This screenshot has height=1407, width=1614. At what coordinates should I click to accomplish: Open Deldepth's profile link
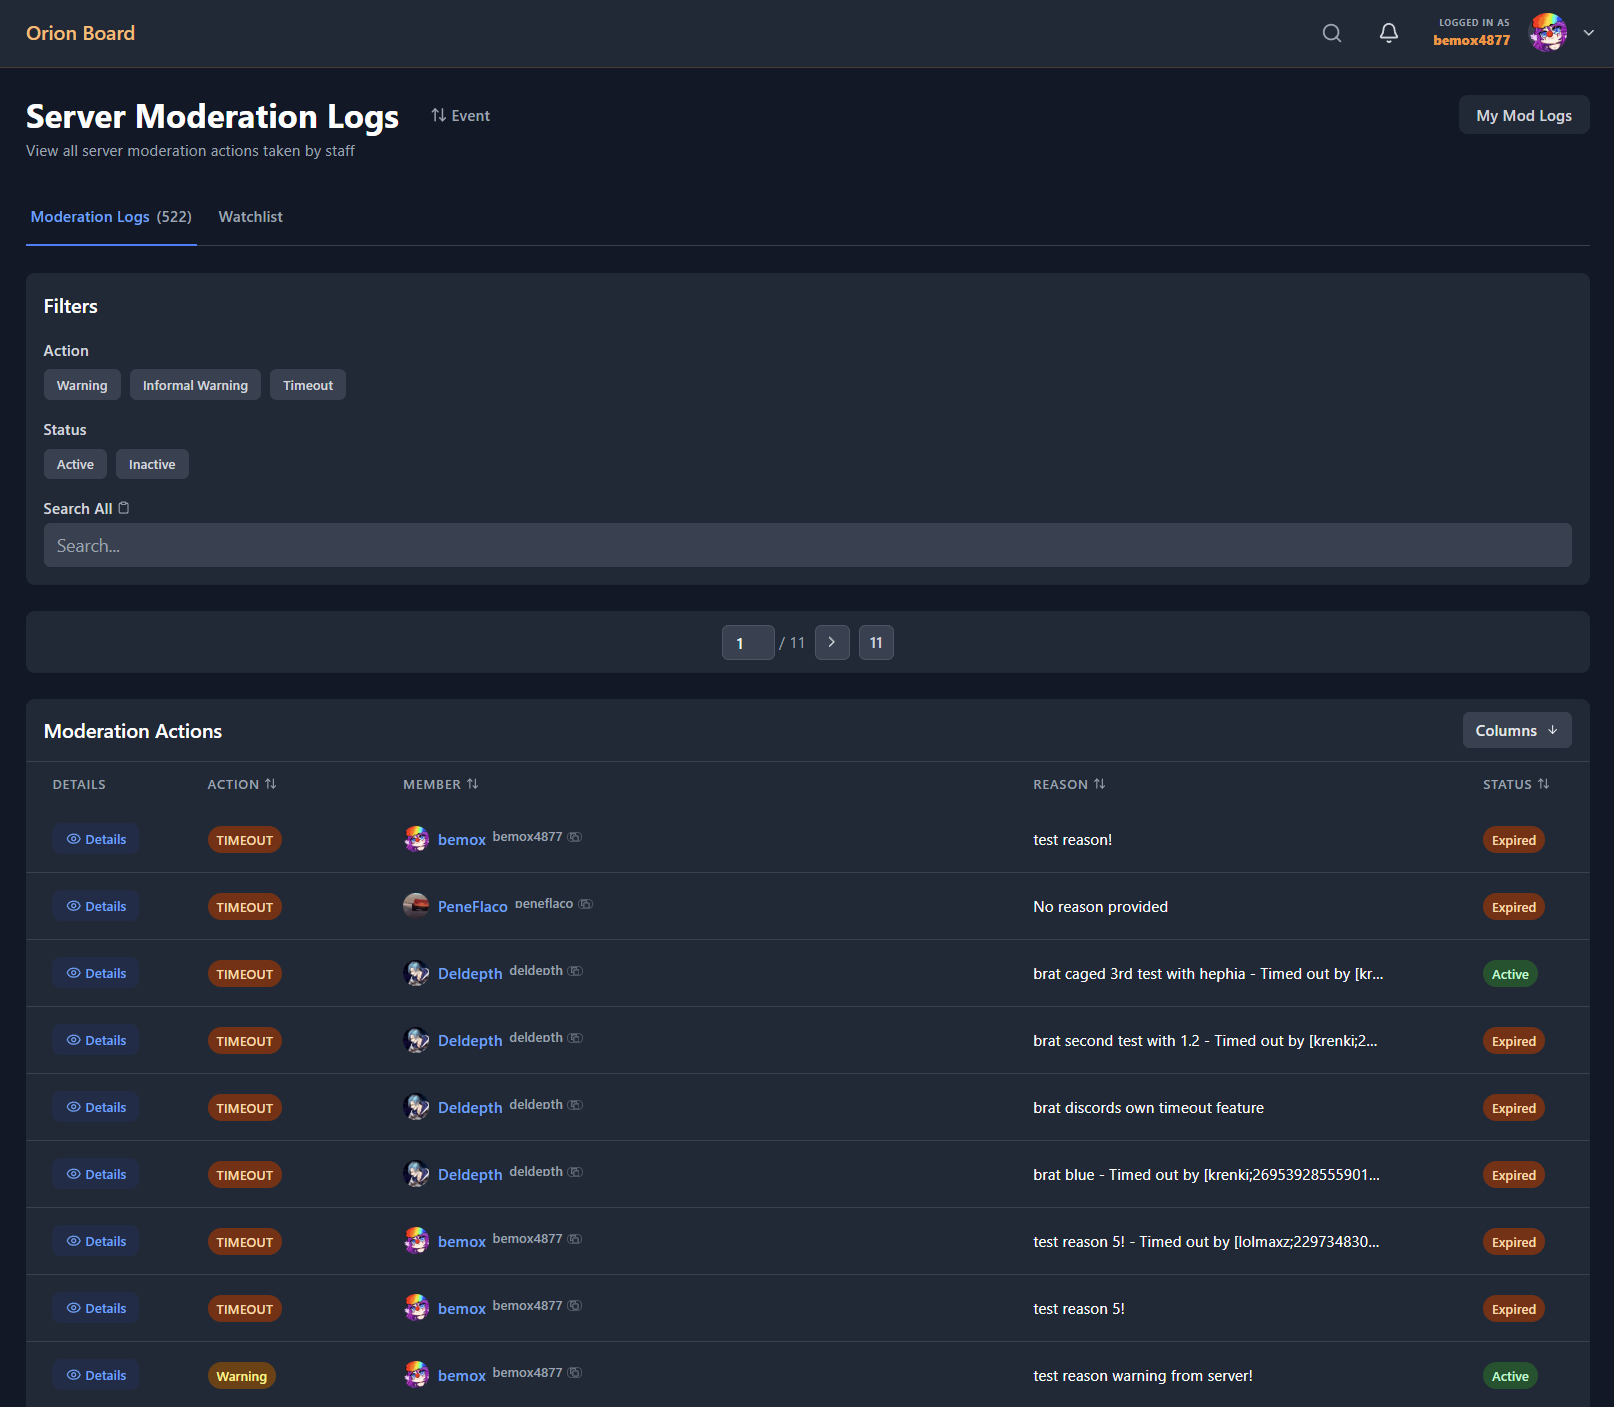point(470,973)
